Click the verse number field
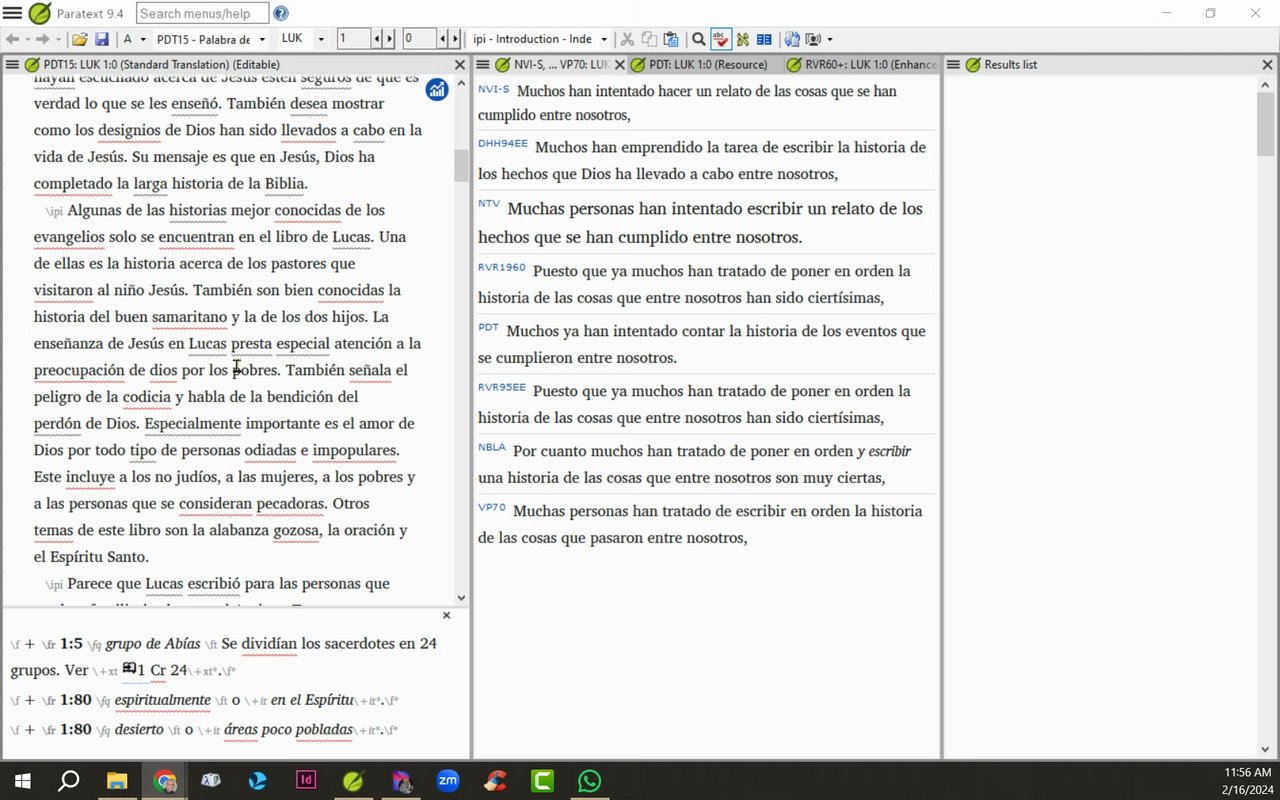Screen dimensions: 1280x800 click(x=419, y=39)
